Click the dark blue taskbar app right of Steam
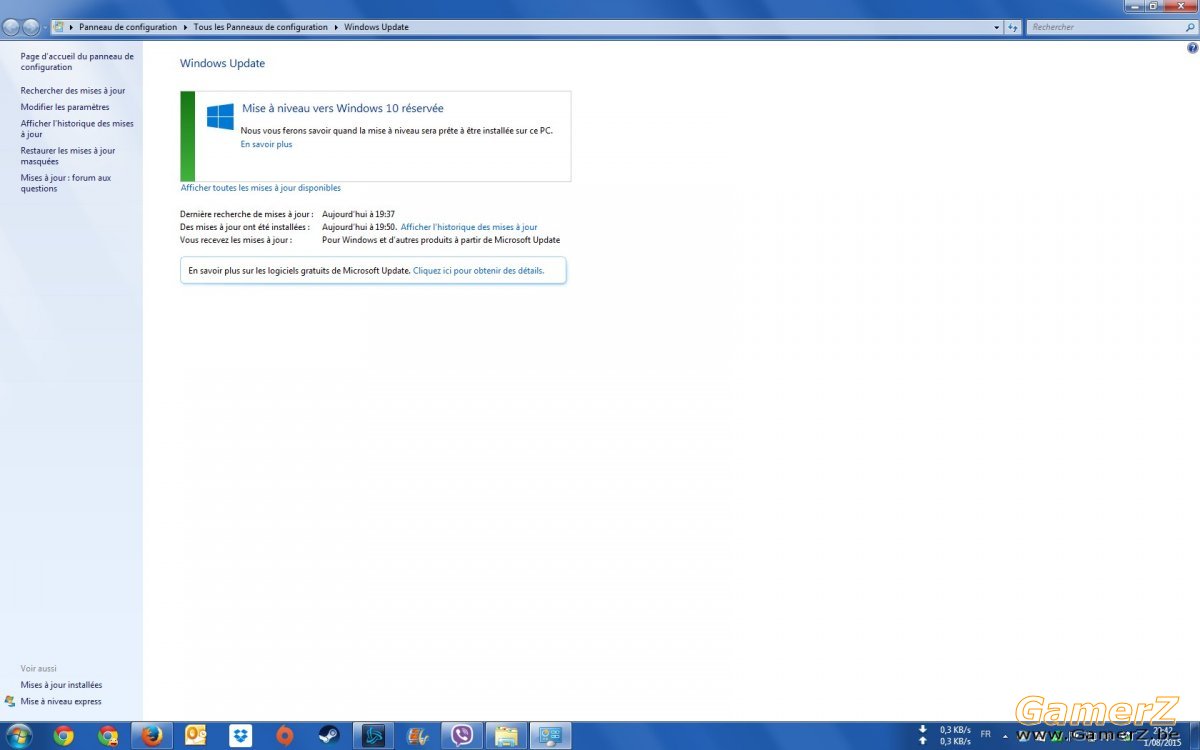The image size is (1200, 750). click(x=374, y=736)
